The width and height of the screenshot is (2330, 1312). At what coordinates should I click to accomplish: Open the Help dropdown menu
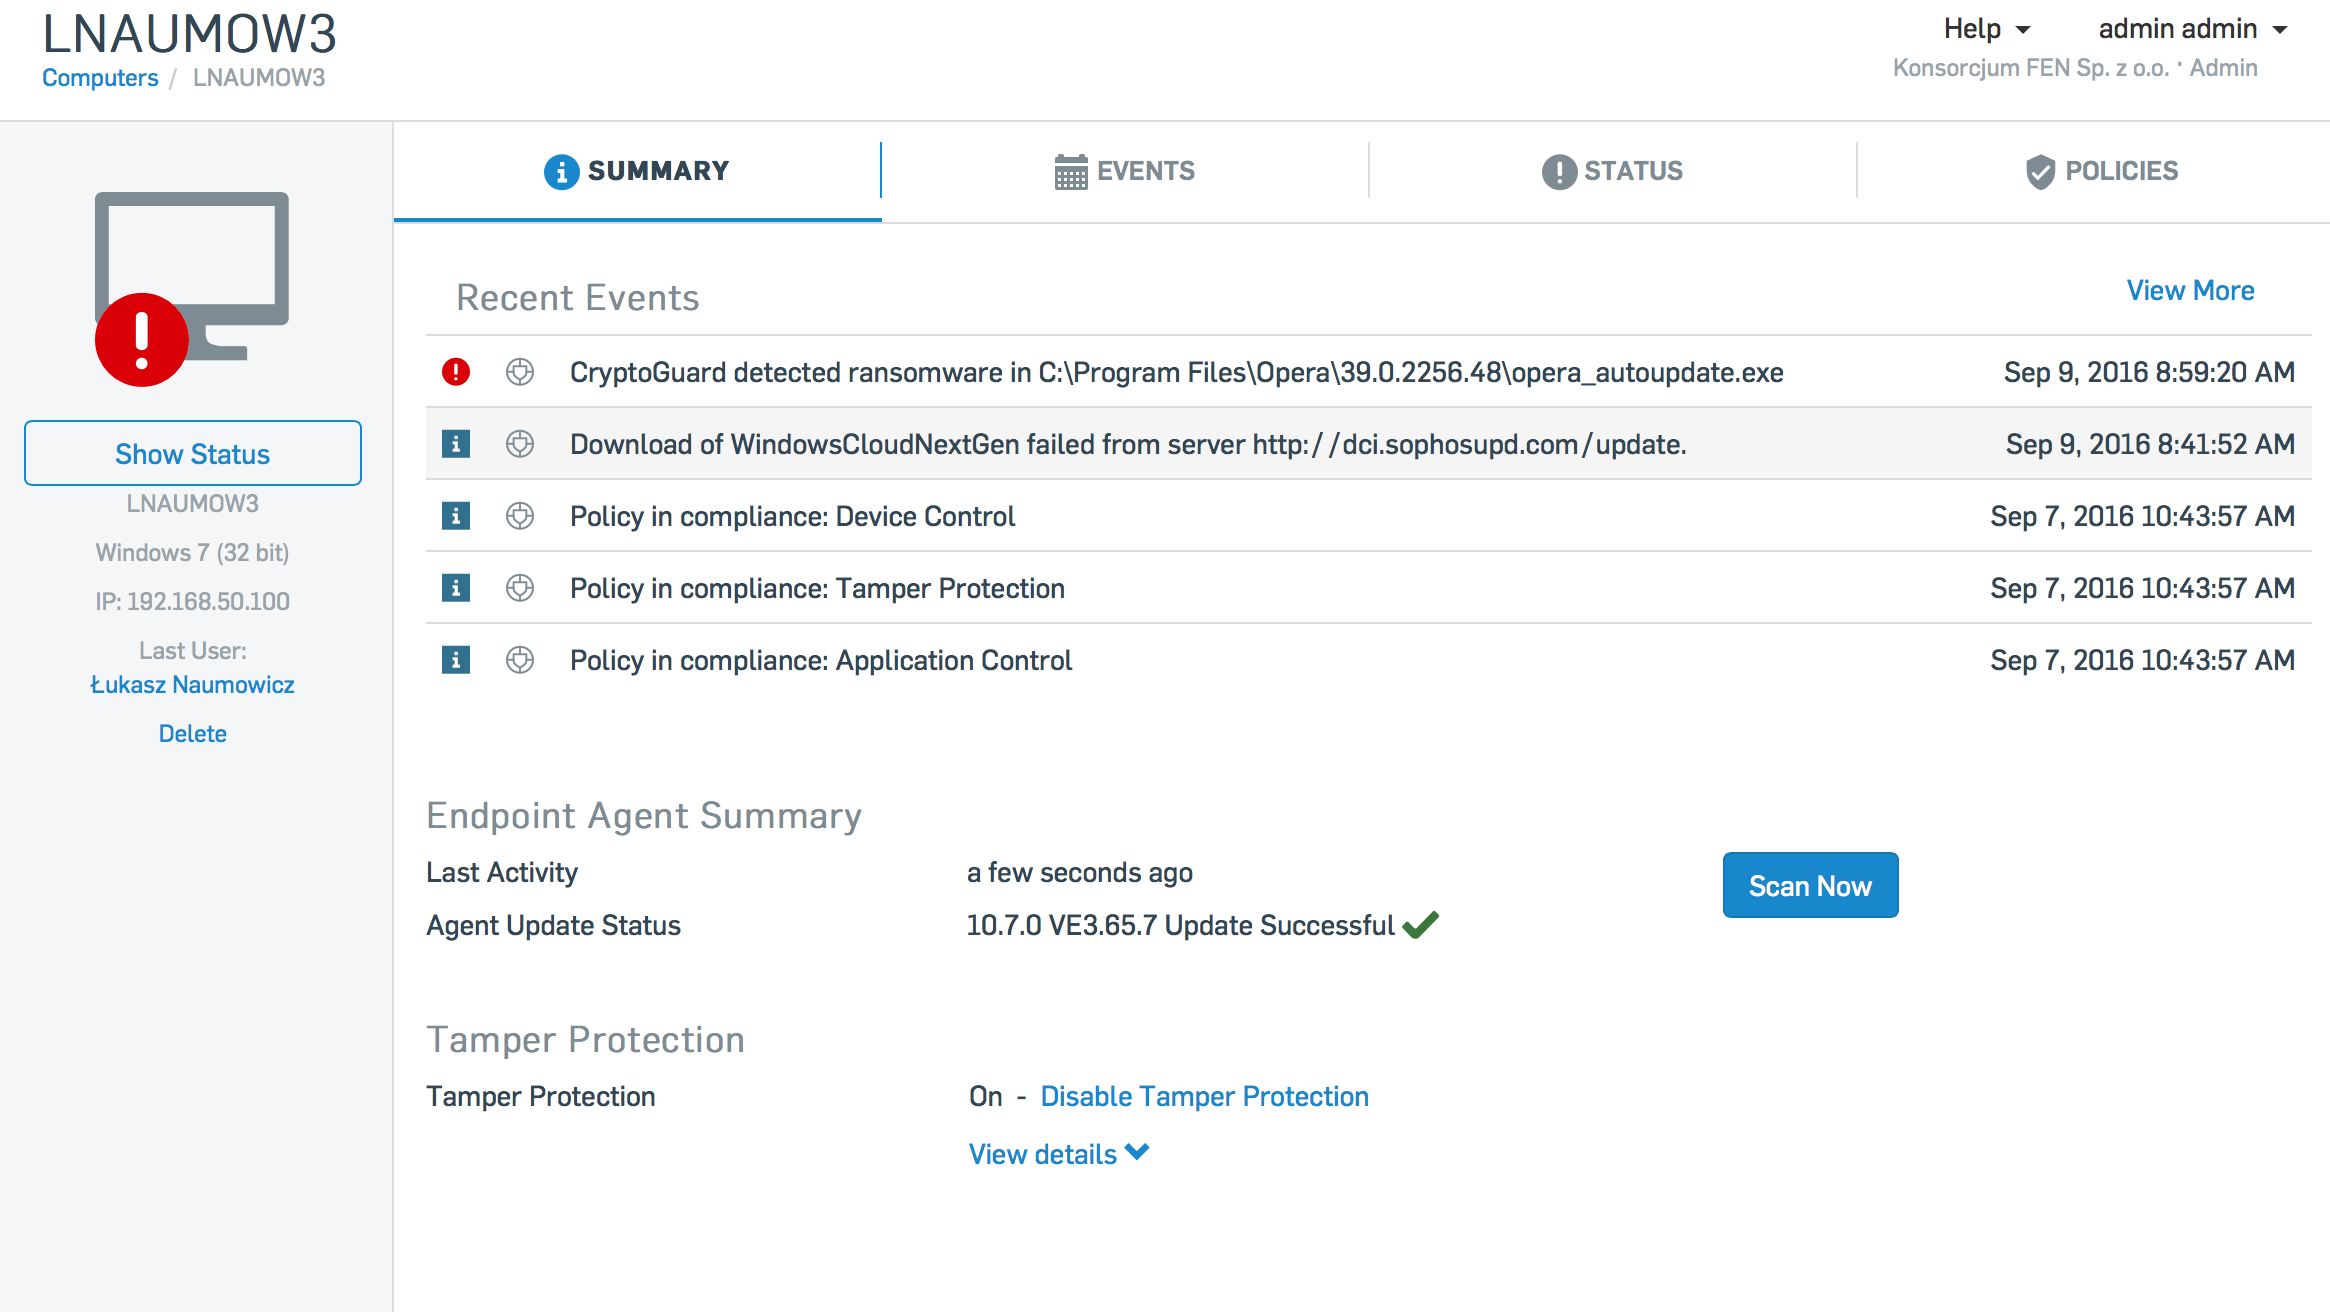[x=1986, y=29]
